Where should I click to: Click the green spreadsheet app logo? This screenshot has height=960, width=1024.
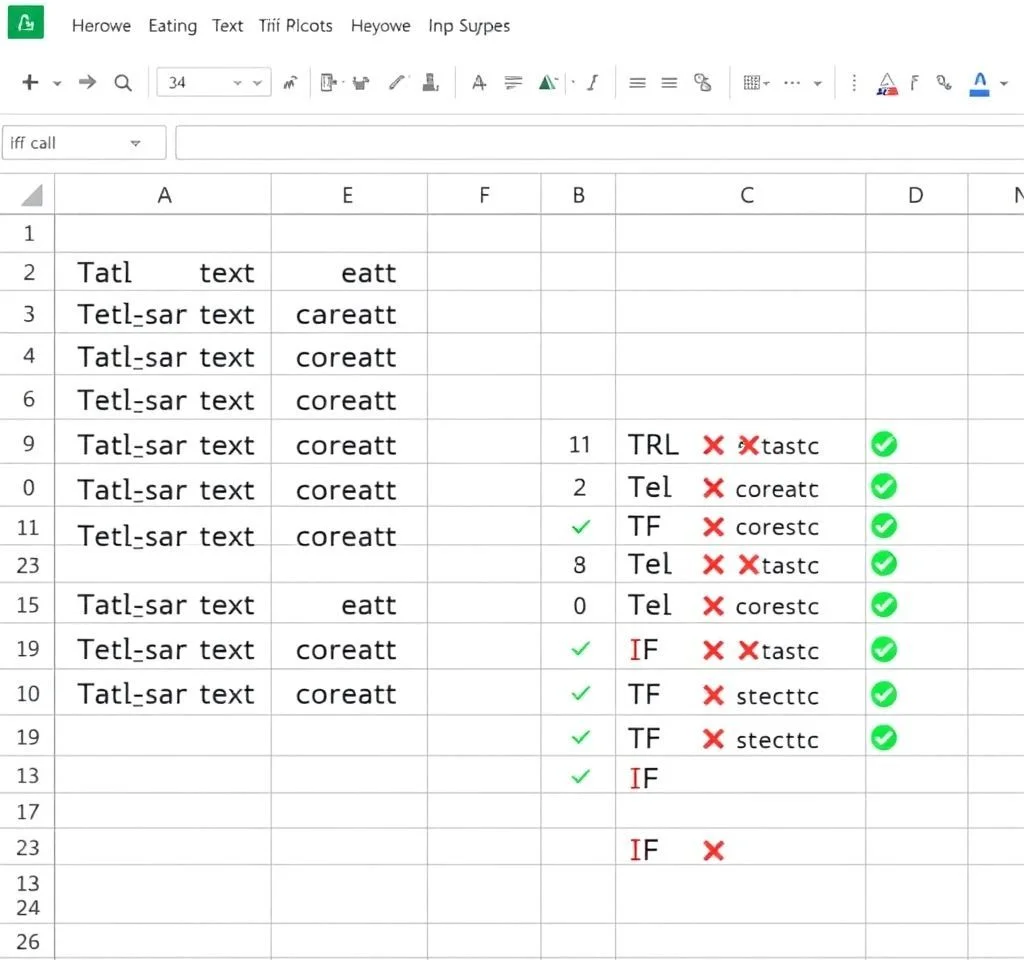pyautogui.click(x=25, y=23)
